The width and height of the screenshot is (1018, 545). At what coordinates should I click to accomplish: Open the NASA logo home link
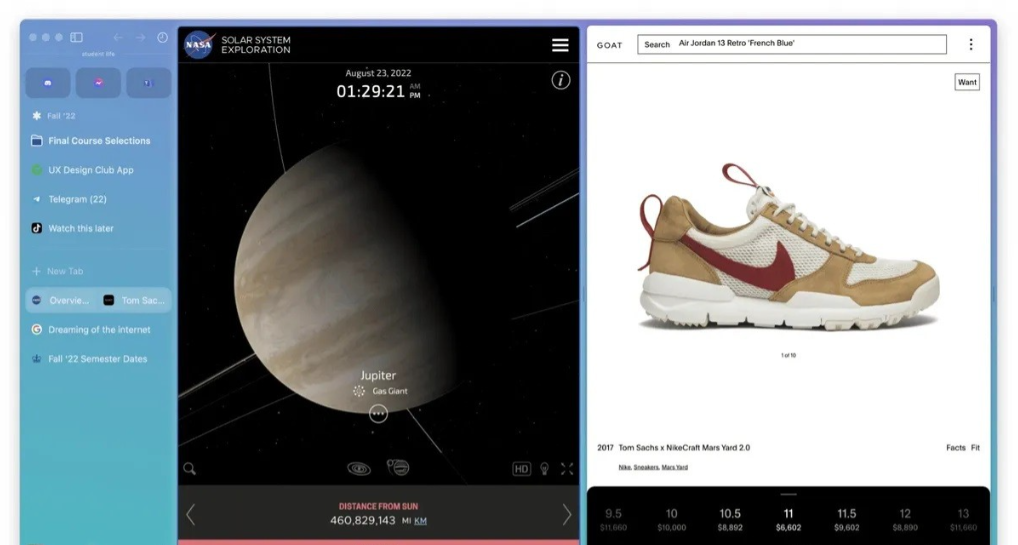coord(199,45)
